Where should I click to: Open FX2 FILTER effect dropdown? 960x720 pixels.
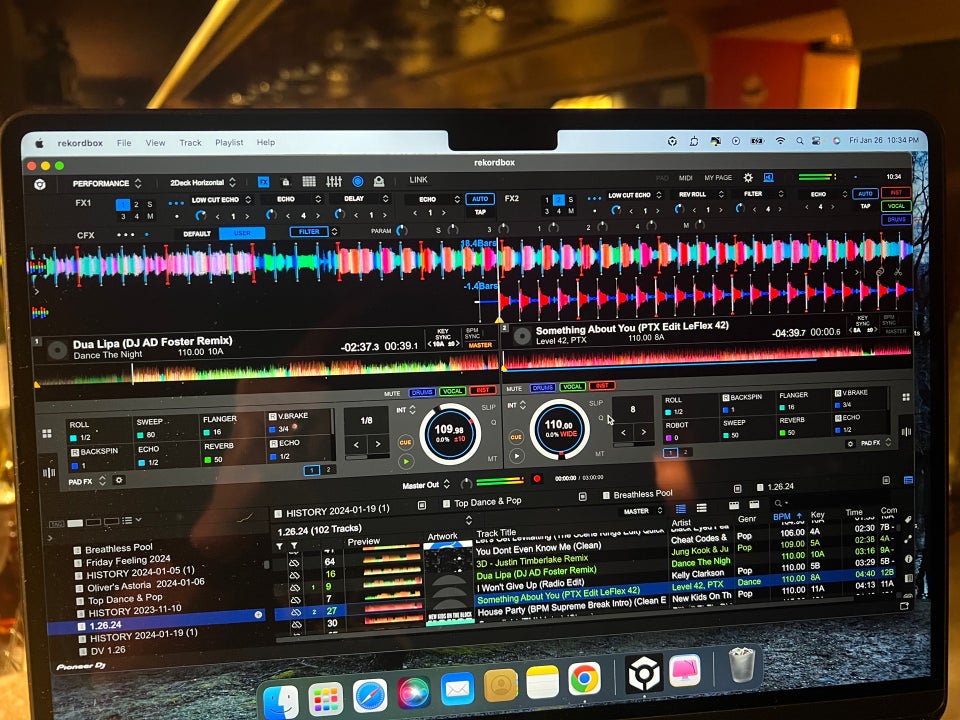(759, 193)
